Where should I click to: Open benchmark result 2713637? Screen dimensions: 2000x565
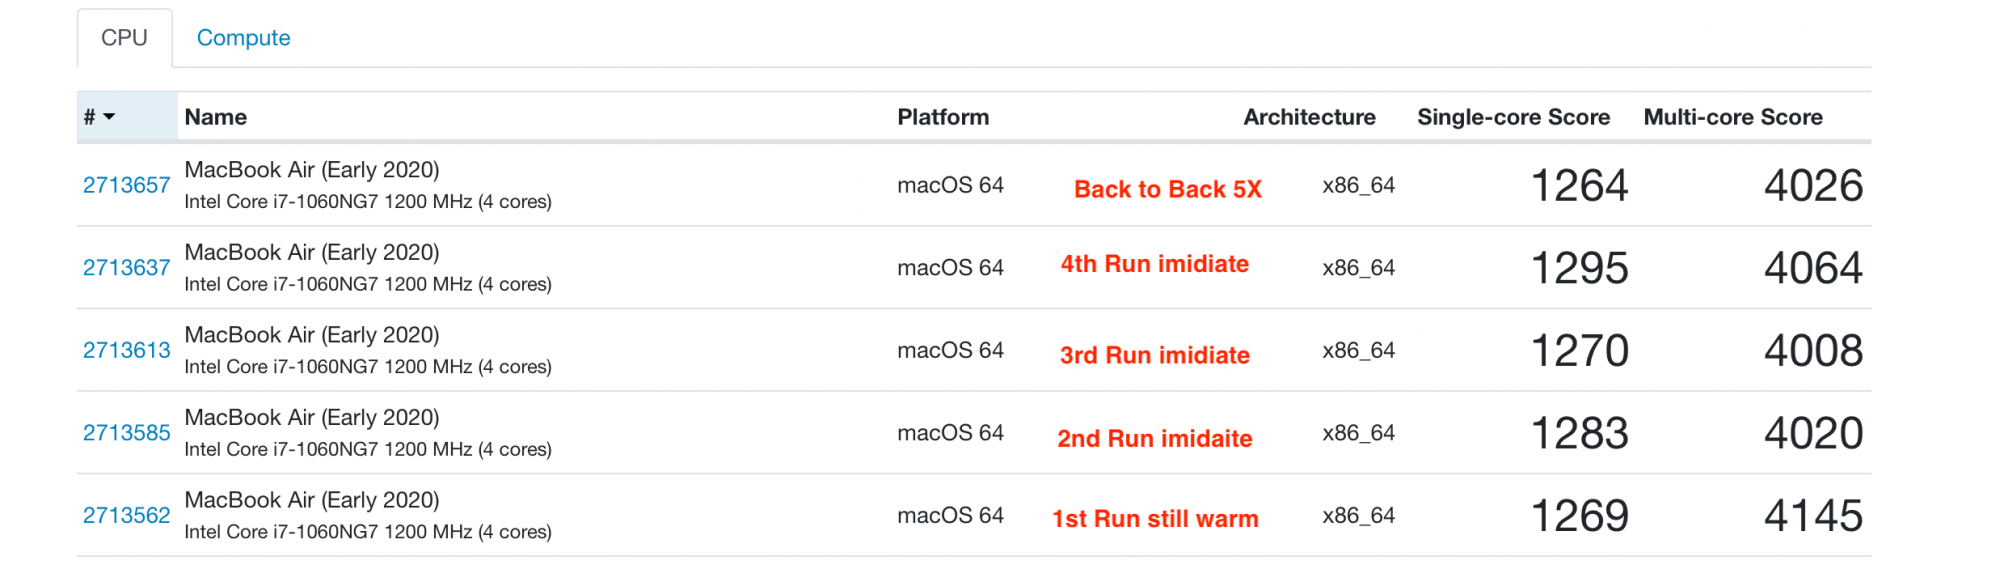tap(126, 268)
